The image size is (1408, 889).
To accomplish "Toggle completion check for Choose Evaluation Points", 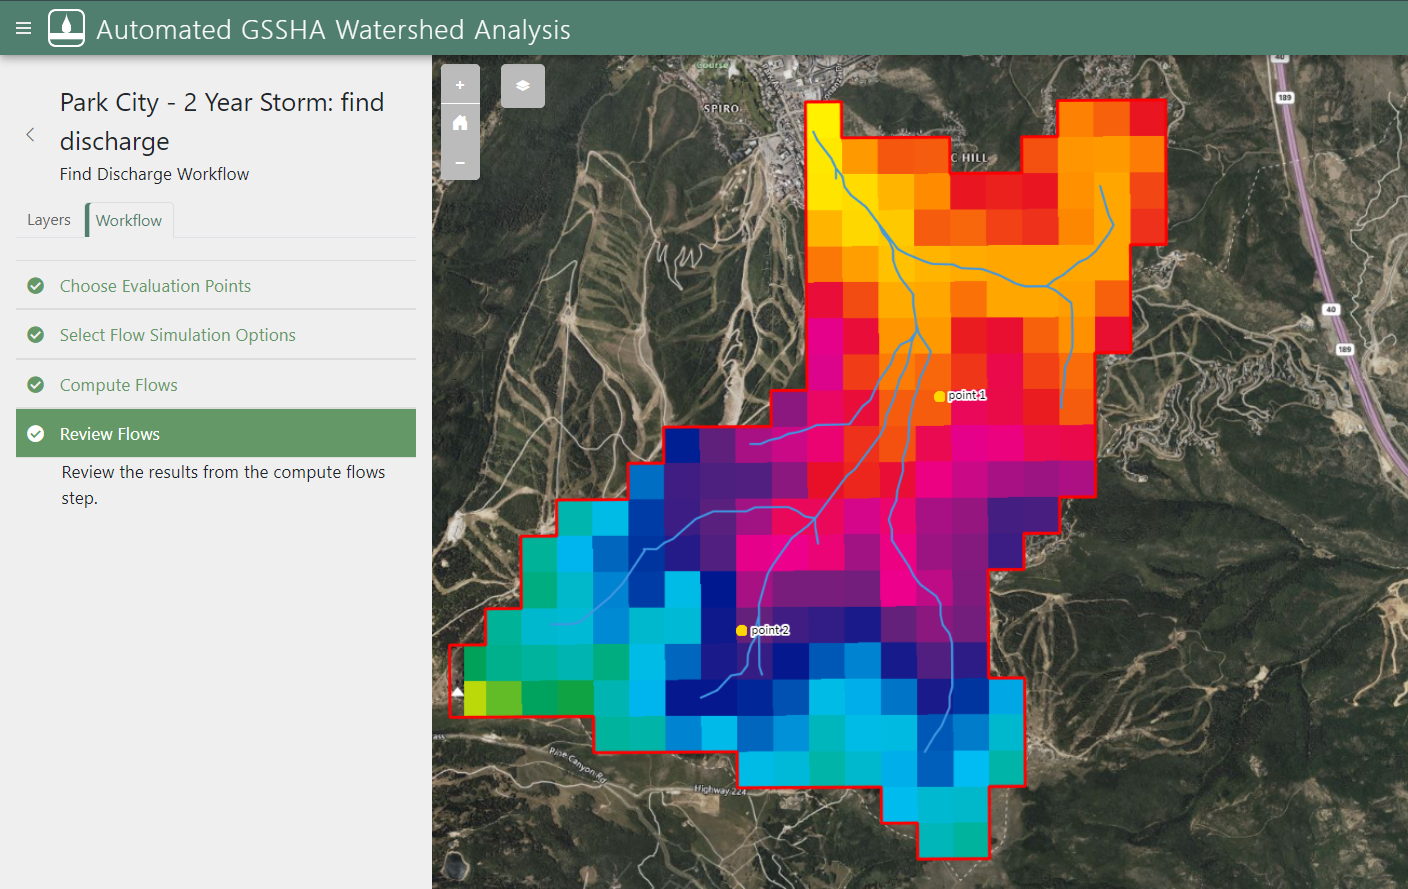I will point(35,285).
